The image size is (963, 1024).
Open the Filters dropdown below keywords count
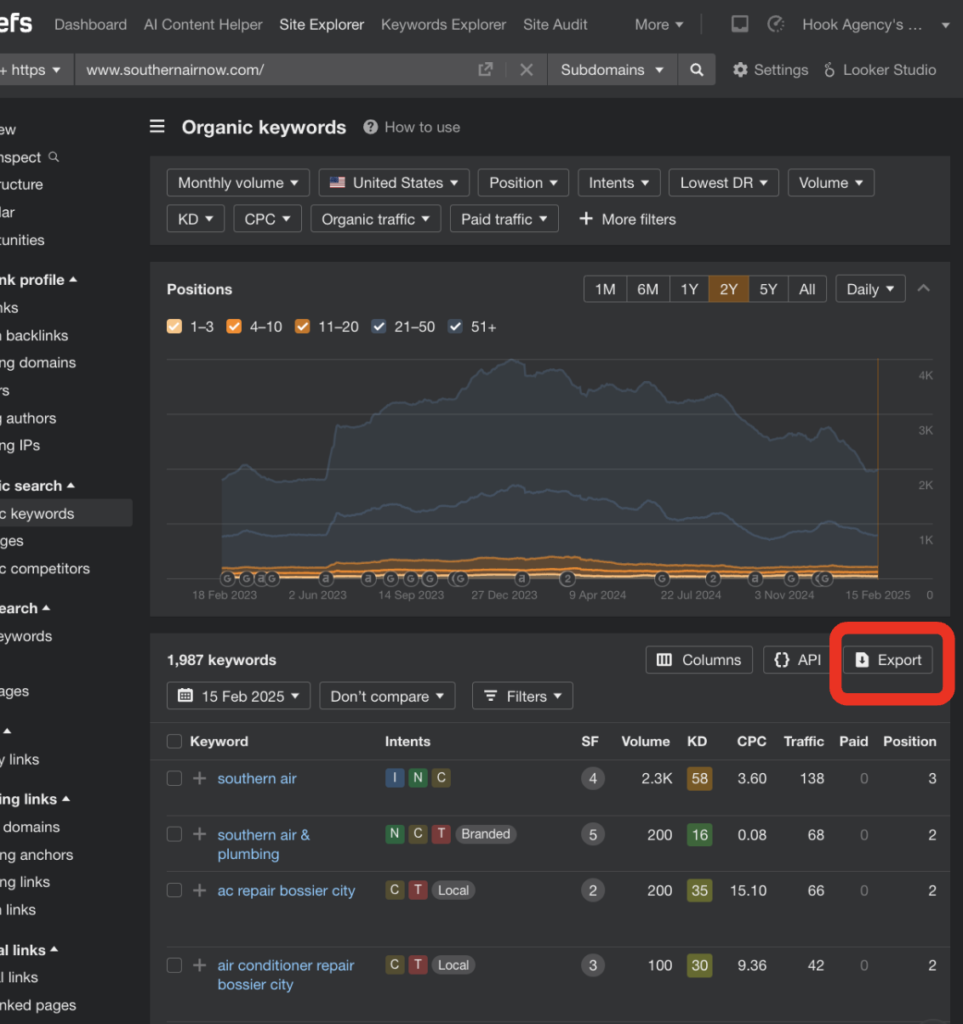click(522, 696)
